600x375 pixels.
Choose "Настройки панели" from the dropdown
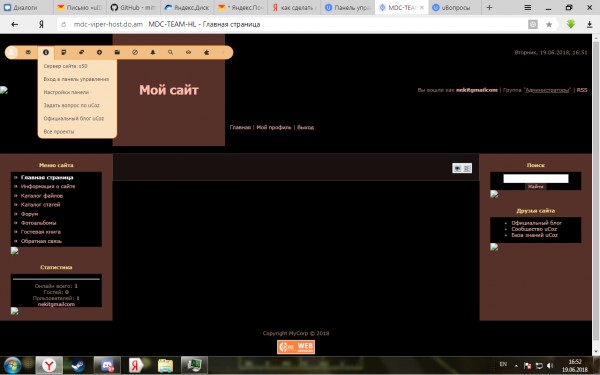[66, 92]
